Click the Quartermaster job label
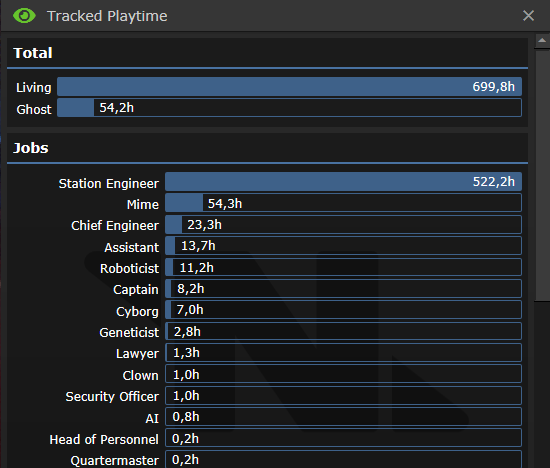The image size is (550, 468). [114, 461]
